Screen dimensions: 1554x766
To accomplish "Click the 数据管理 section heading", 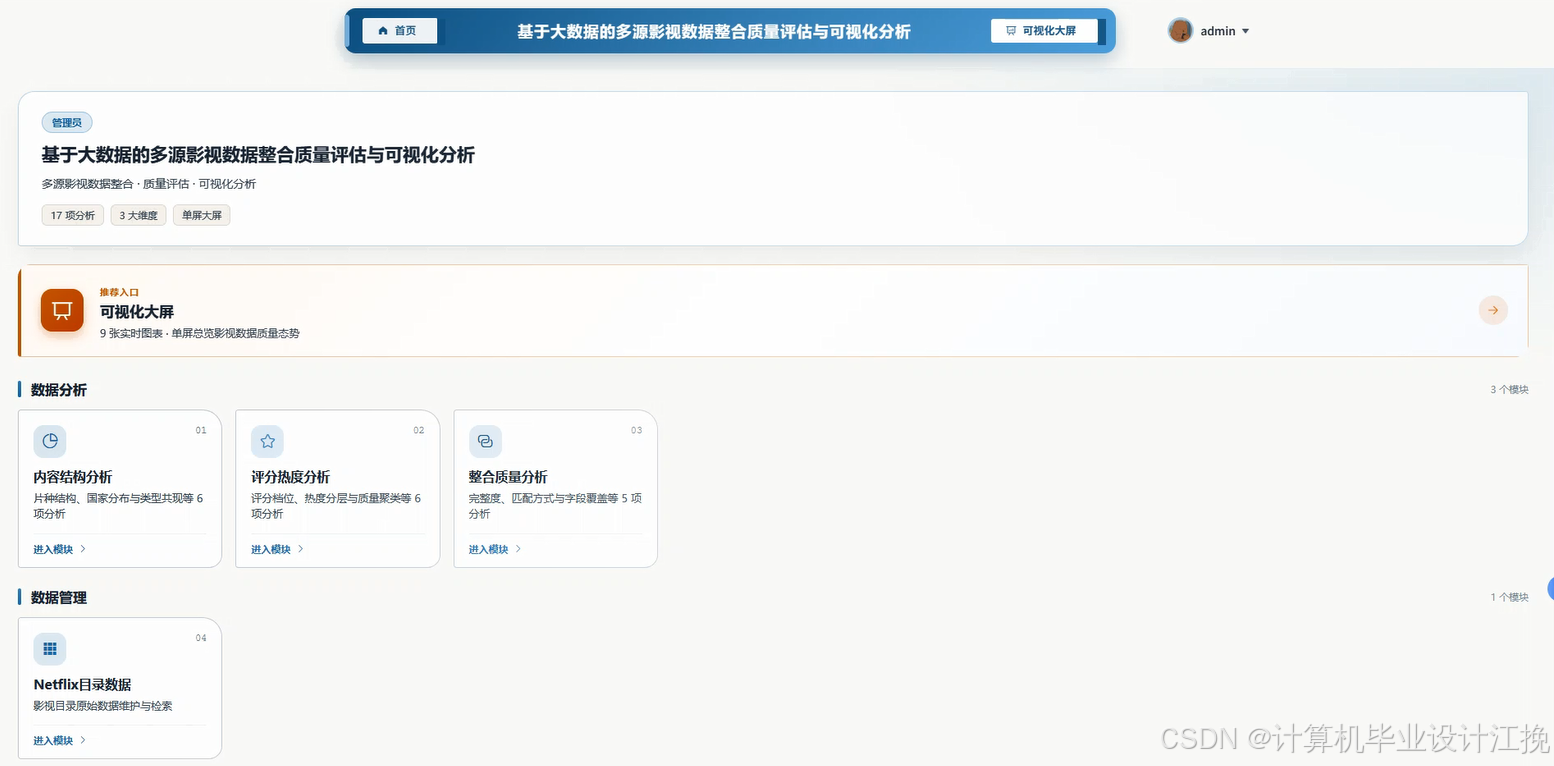I will (59, 598).
